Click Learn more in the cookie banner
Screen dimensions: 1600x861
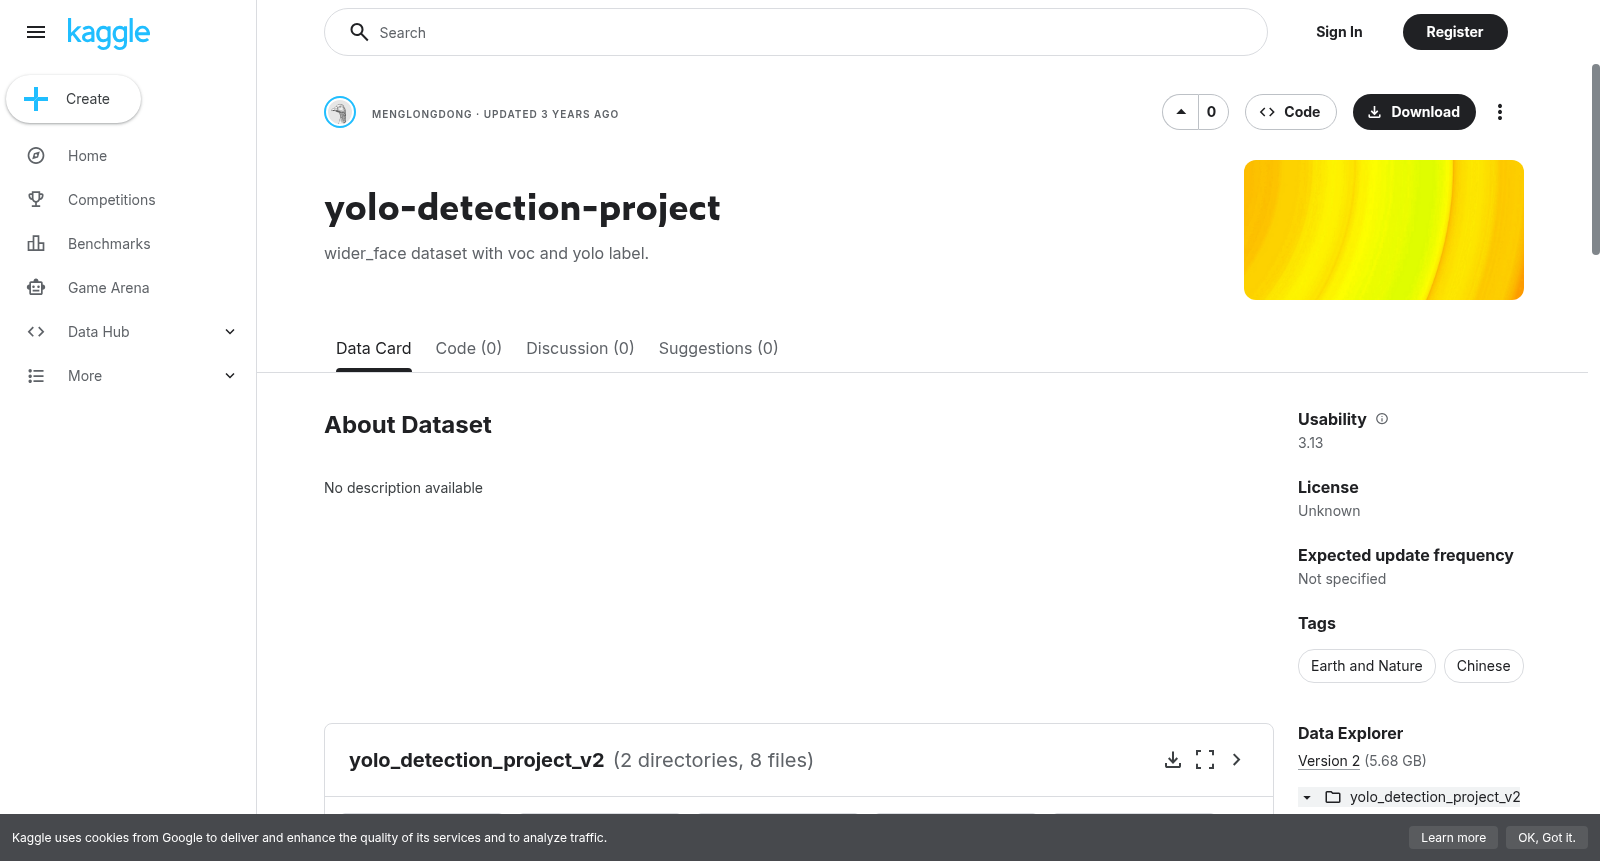click(x=1454, y=838)
